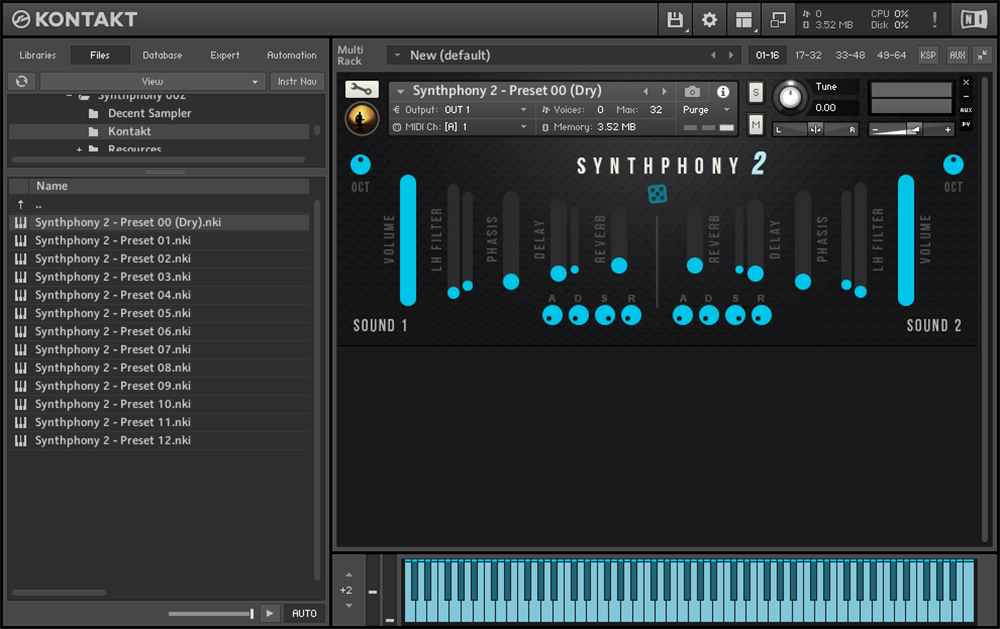Shift keyboard octave down arrow
This screenshot has height=629, width=1000.
tap(348, 605)
